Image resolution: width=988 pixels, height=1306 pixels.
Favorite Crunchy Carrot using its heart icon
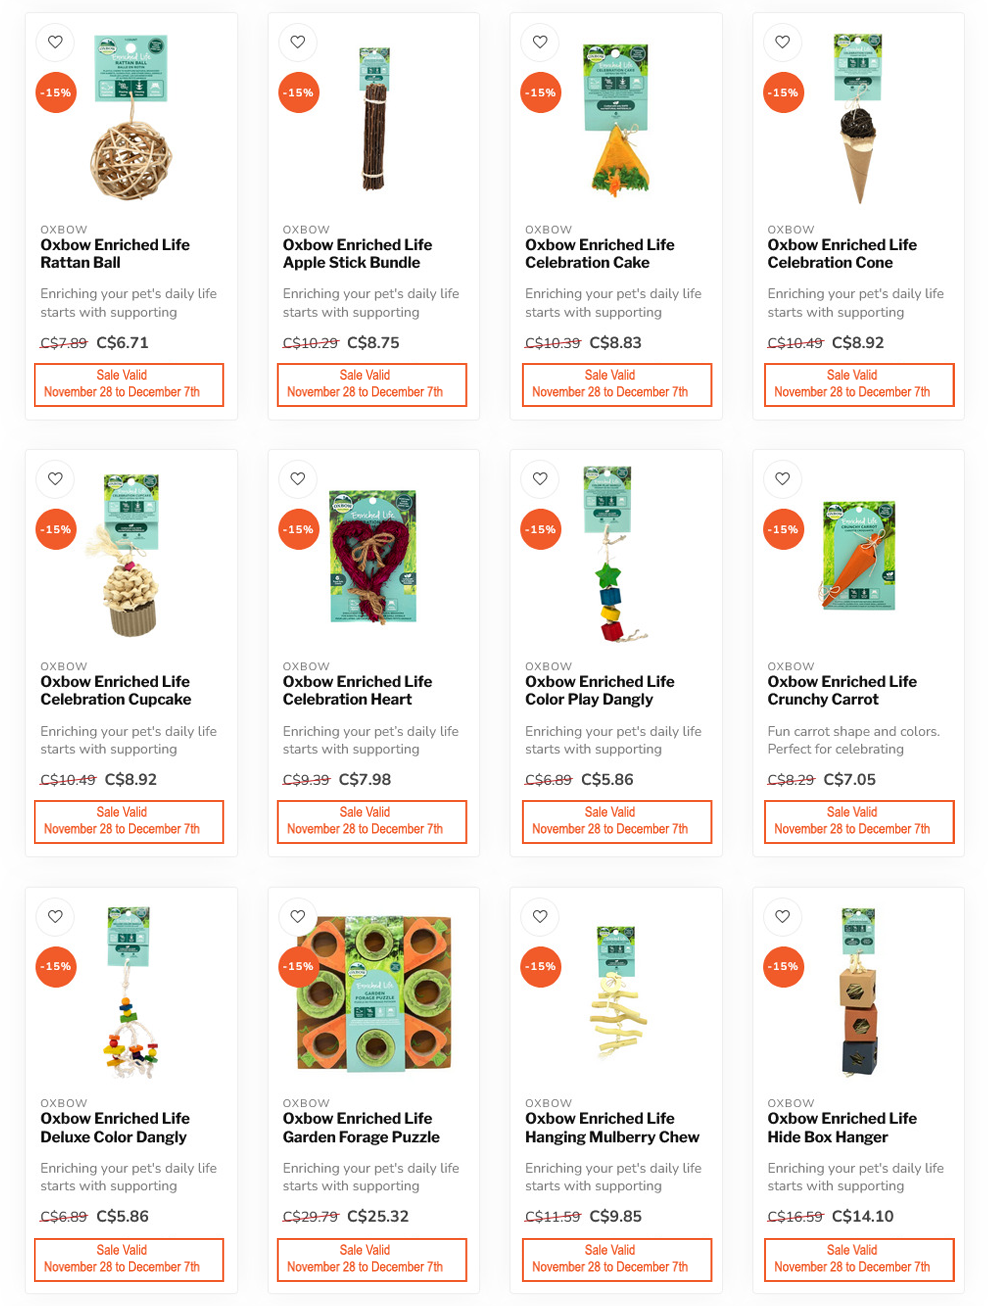pos(783,479)
